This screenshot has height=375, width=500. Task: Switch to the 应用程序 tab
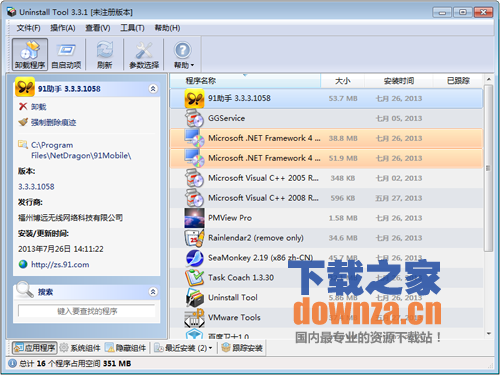(34, 348)
